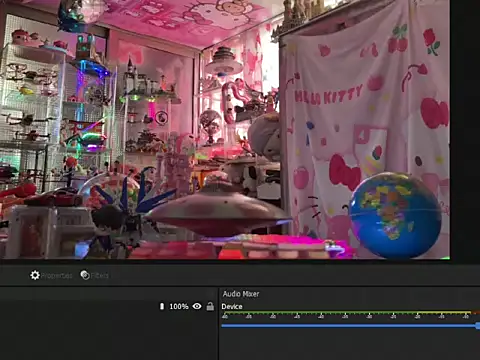Screen dimensions: 480x360
Task: Toggle source visibility with the eye icon
Action: (197, 306)
